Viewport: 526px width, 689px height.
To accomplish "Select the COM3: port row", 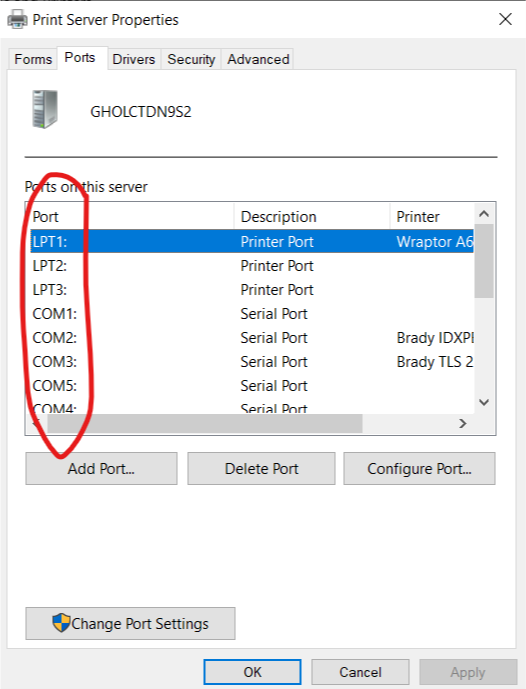I will 252,362.
